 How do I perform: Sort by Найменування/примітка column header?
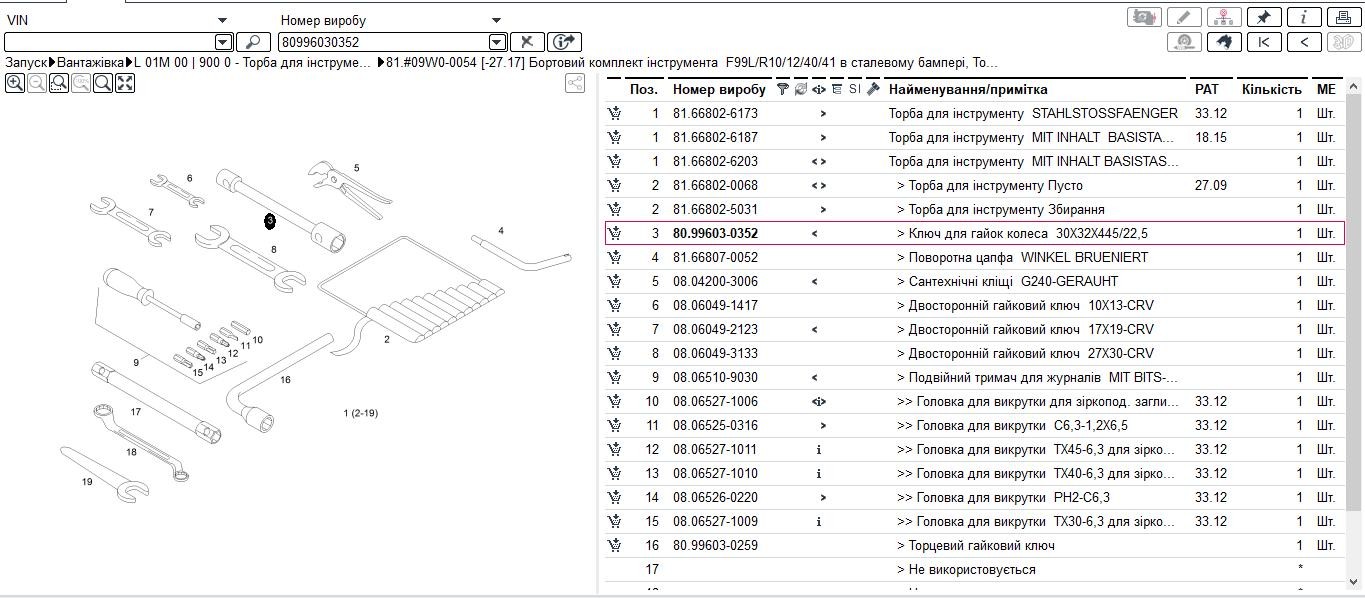click(x=968, y=89)
